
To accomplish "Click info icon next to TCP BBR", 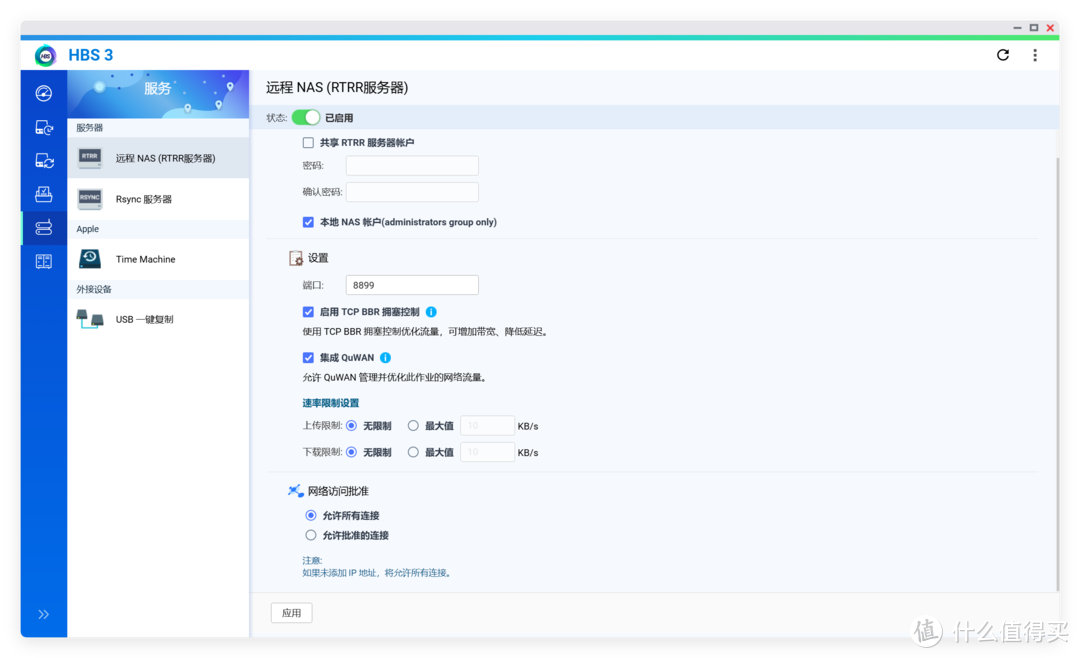I will [x=431, y=312].
